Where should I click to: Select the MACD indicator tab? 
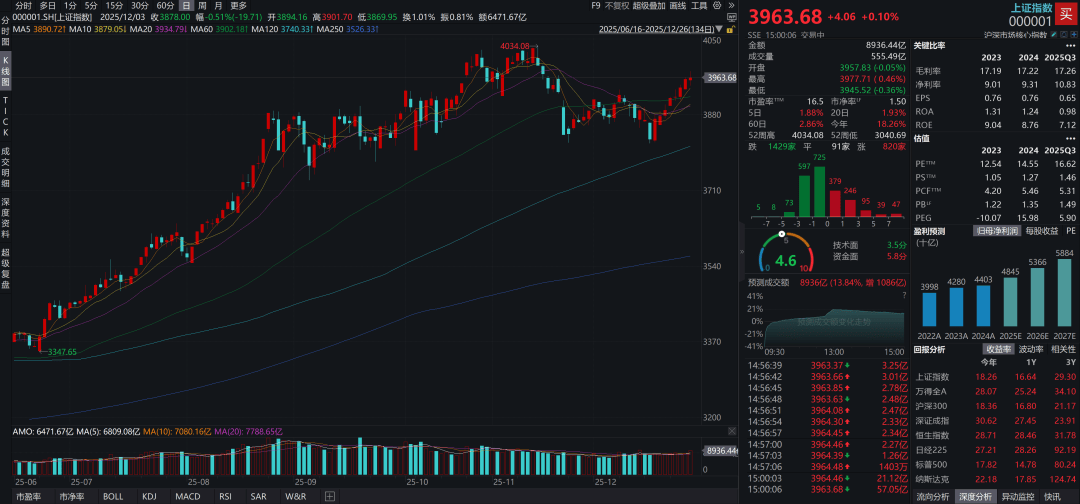(188, 496)
